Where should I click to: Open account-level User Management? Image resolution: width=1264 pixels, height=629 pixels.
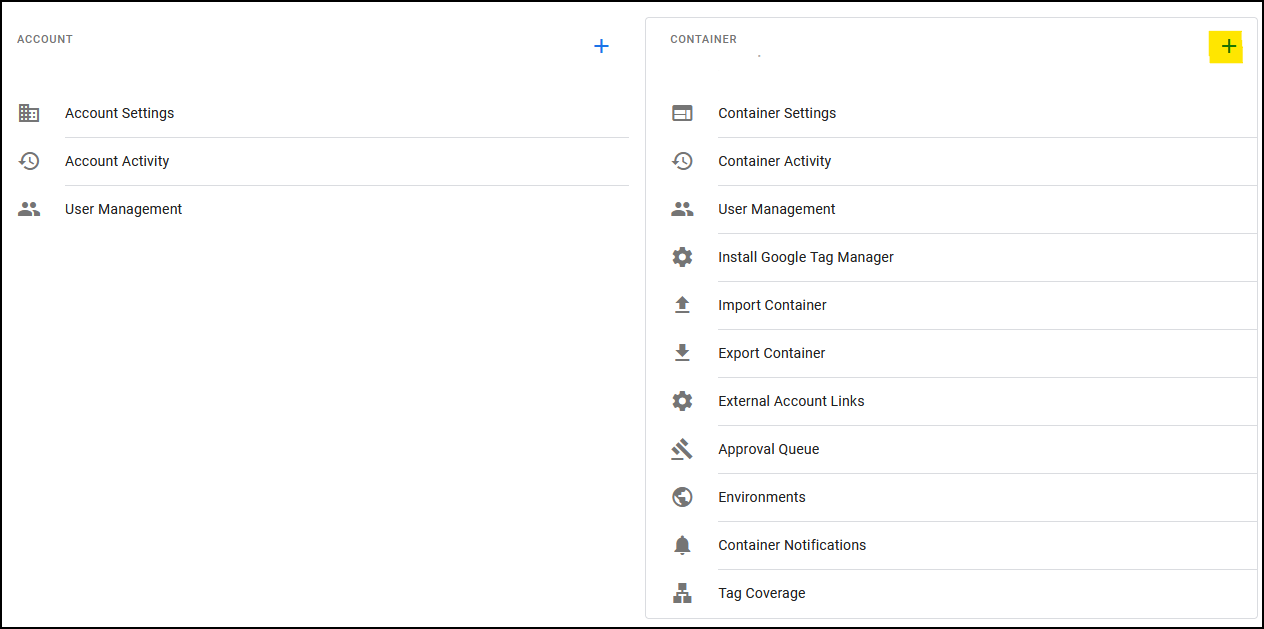[123, 209]
